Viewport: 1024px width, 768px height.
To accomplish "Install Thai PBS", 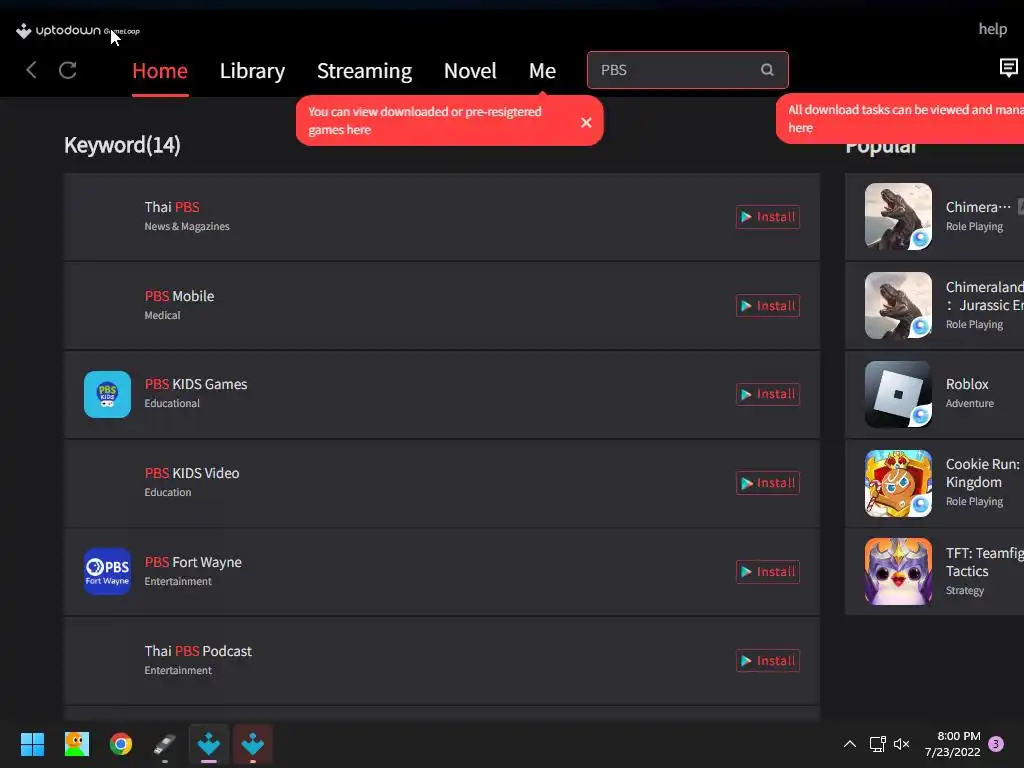I will 767,217.
